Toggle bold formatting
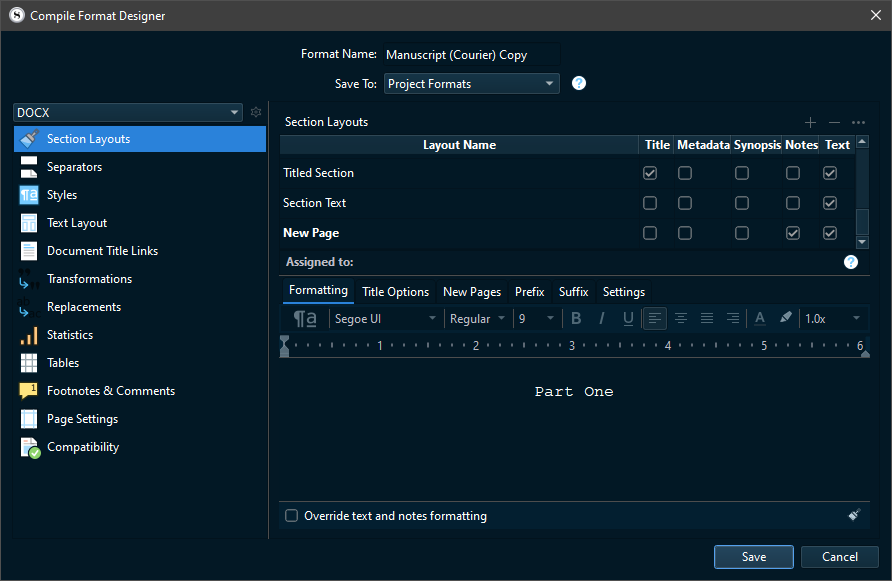 pyautogui.click(x=576, y=319)
